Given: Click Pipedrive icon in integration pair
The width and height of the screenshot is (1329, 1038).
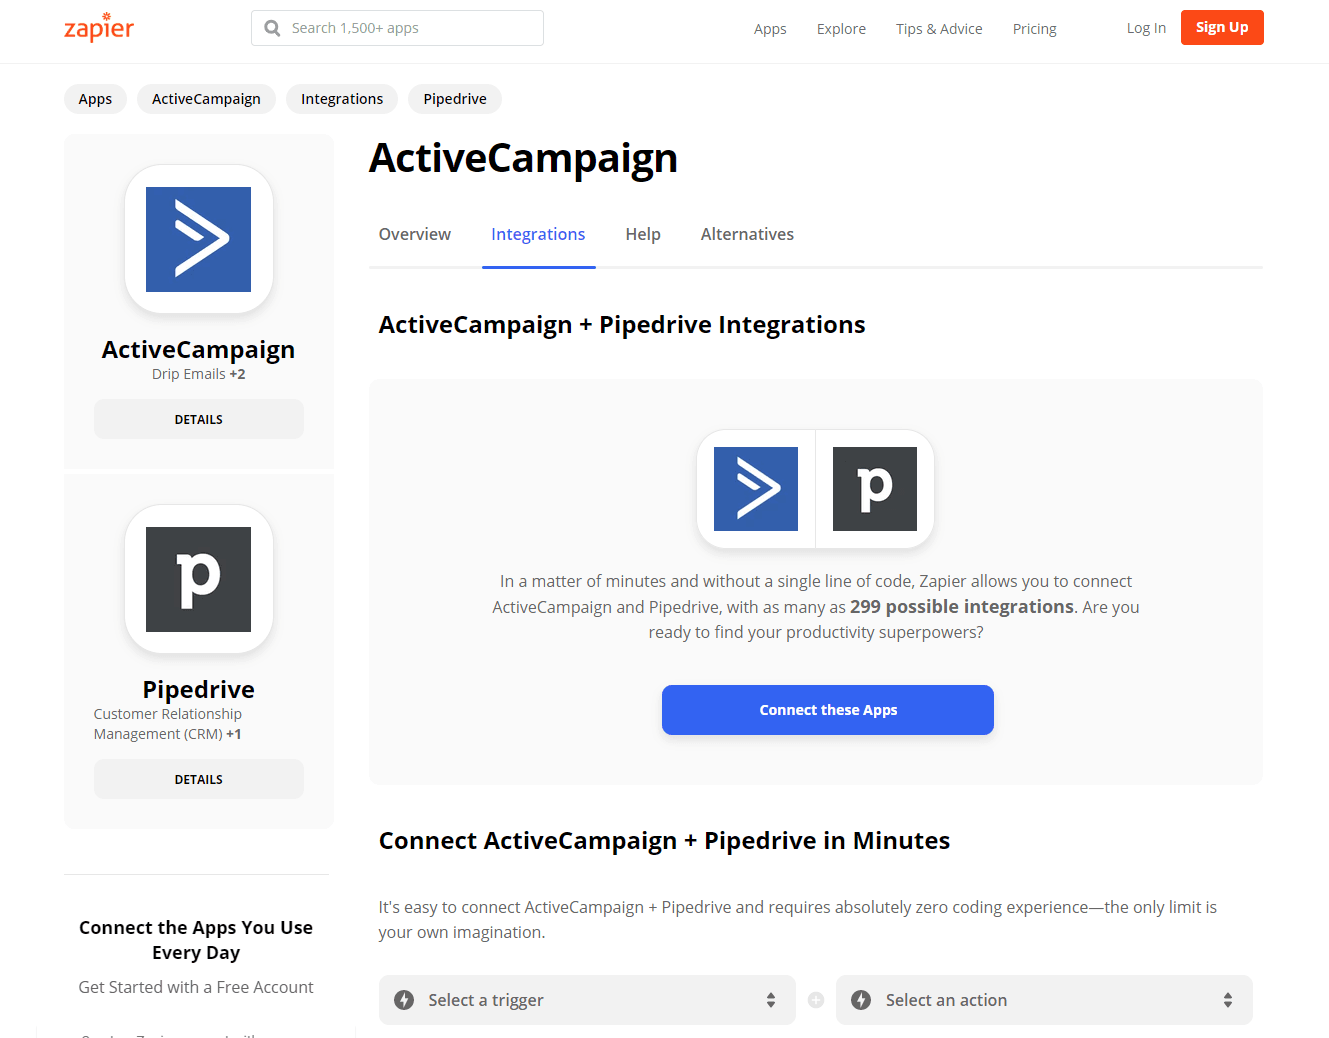Looking at the screenshot, I should pyautogui.click(x=875, y=489).
